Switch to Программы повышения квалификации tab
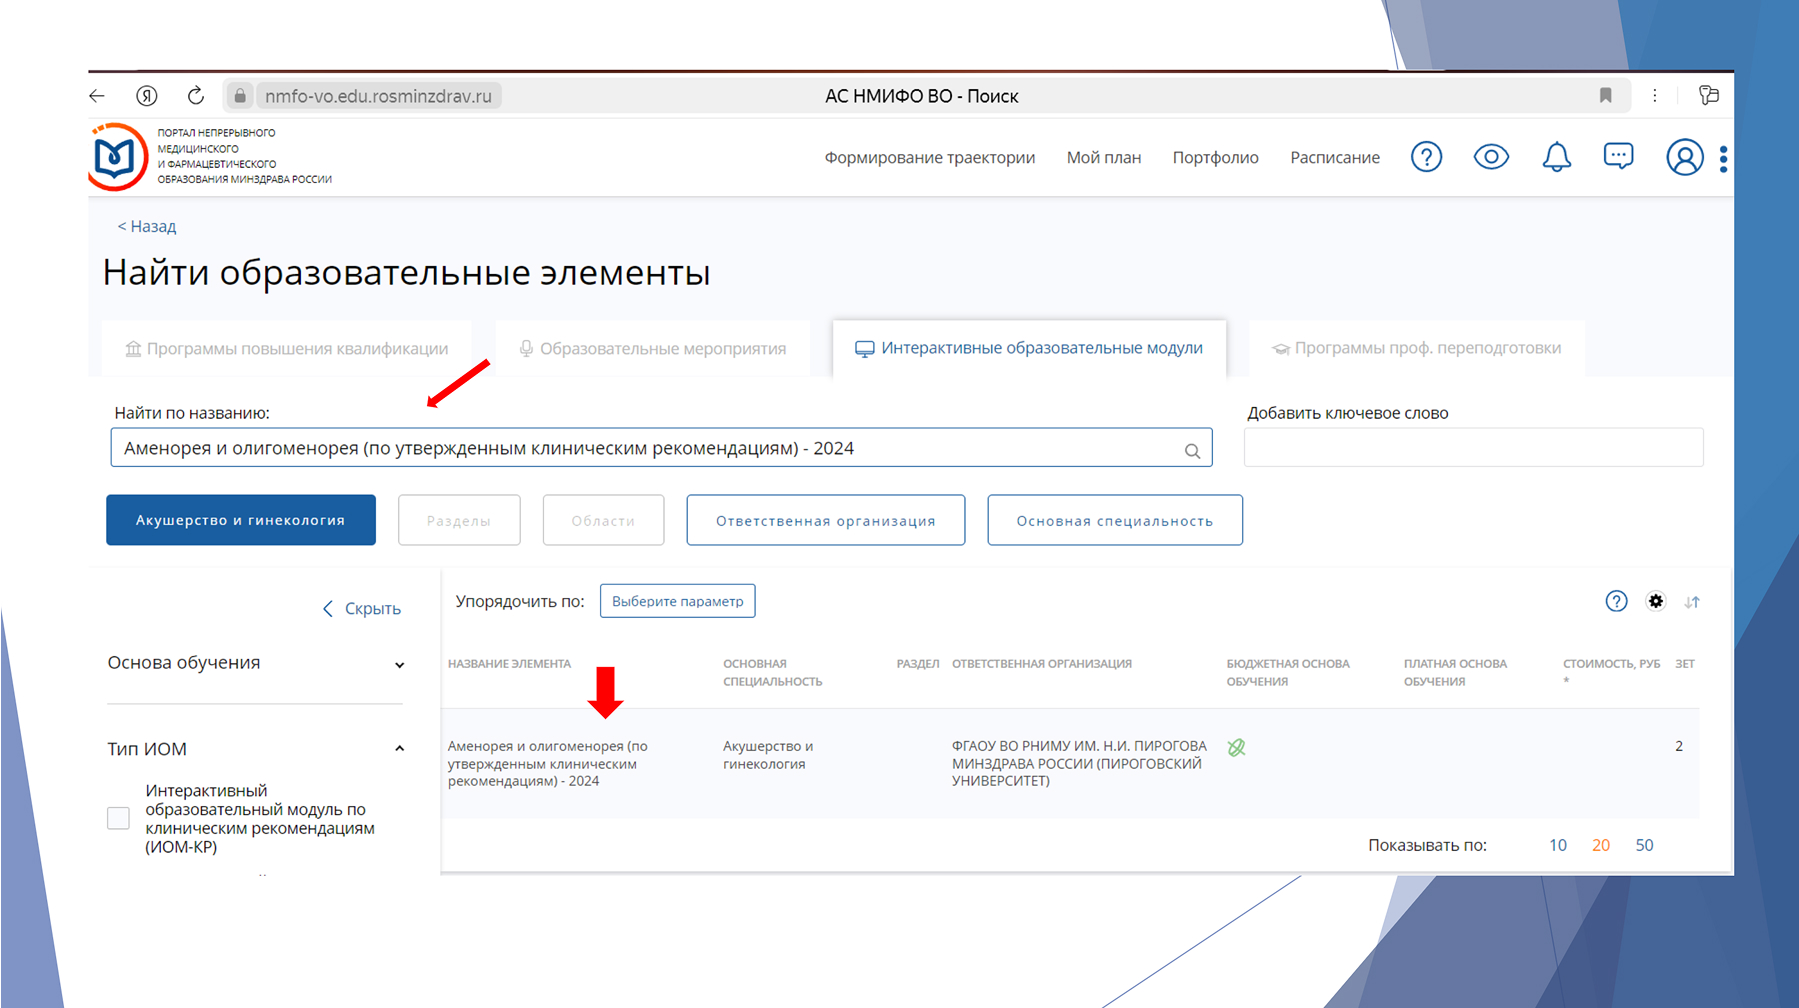 287,348
